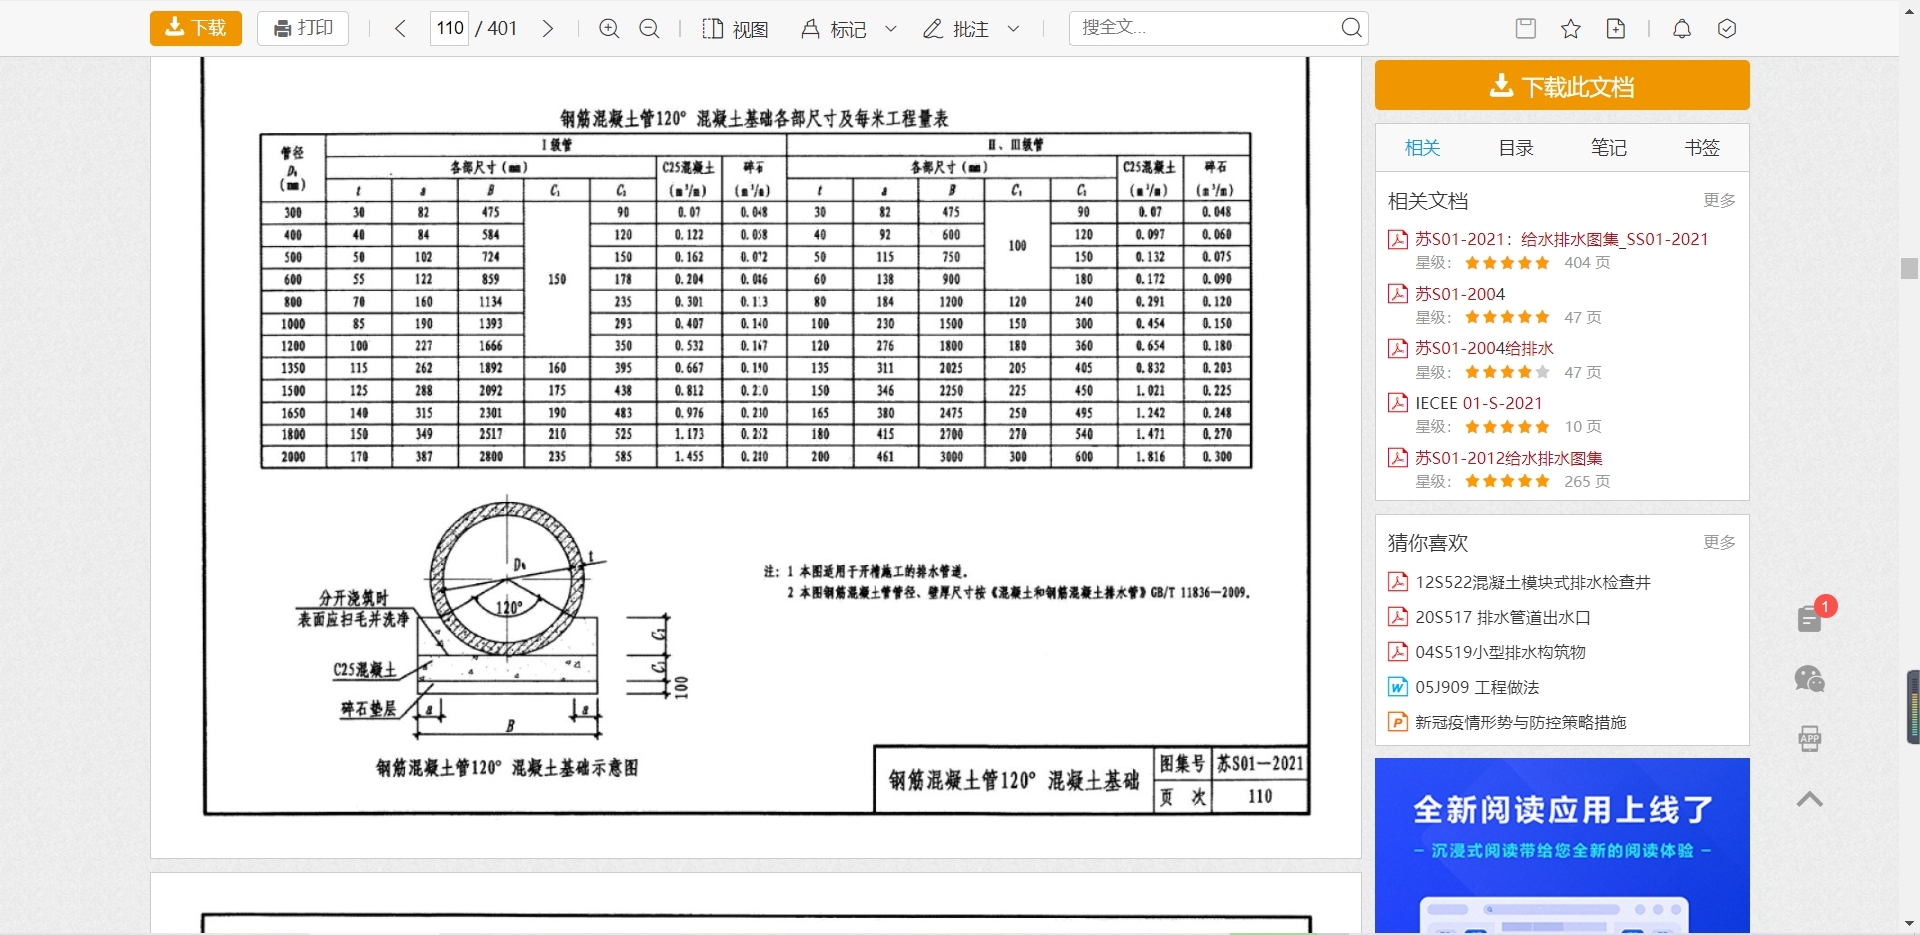Open the message icon with red badge
The height and width of the screenshot is (935, 1920).
click(1811, 618)
